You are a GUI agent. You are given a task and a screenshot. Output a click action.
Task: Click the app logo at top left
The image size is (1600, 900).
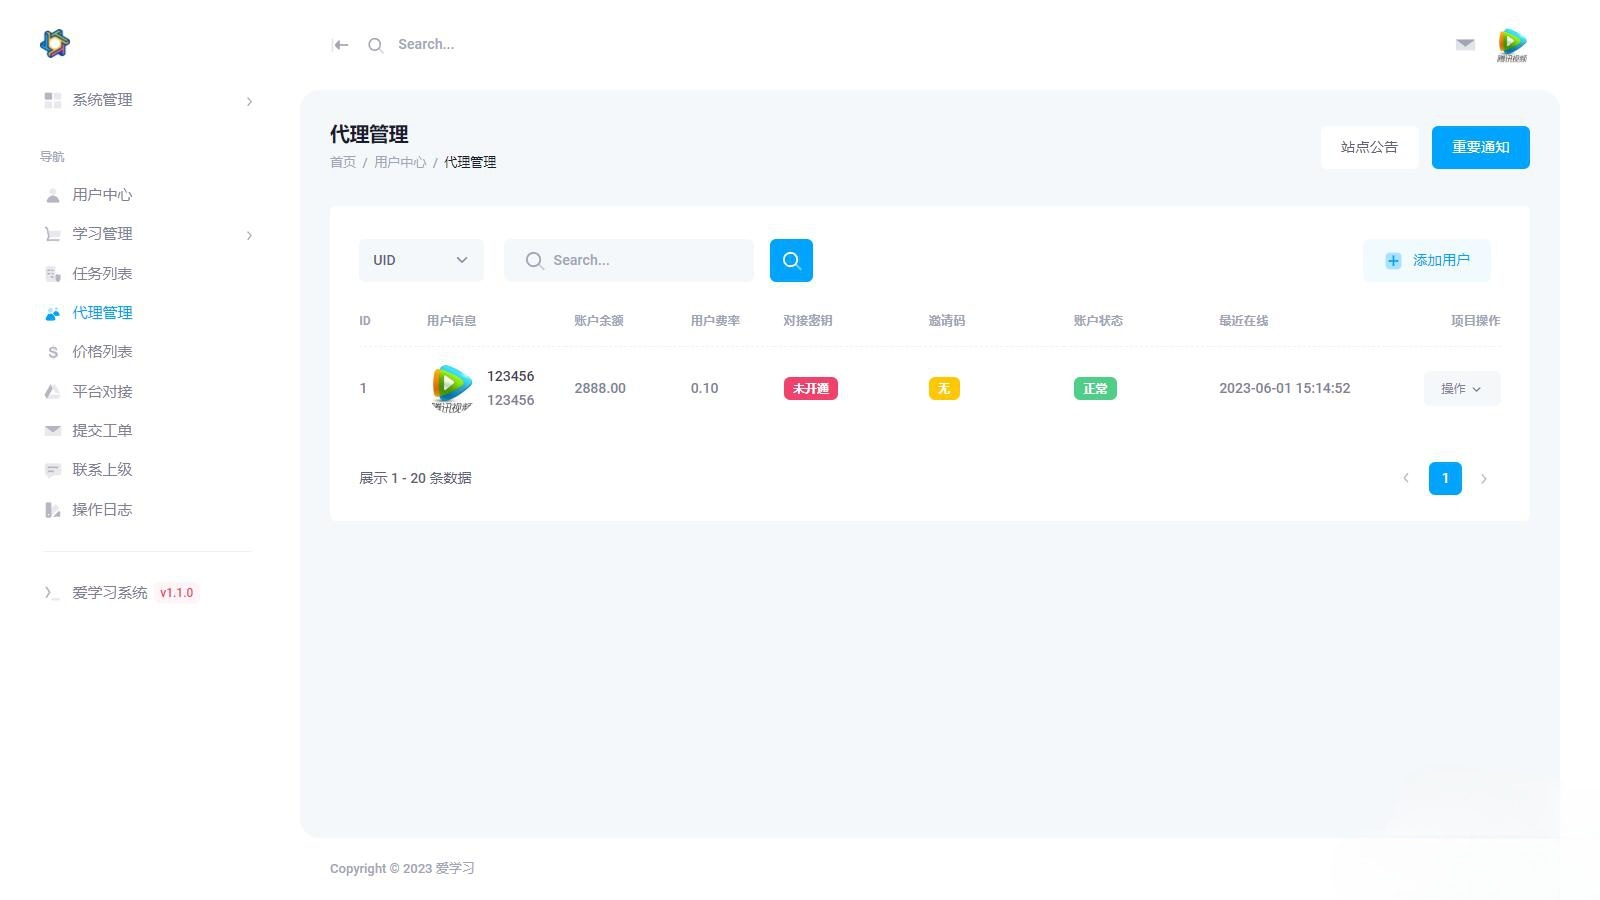click(x=55, y=43)
